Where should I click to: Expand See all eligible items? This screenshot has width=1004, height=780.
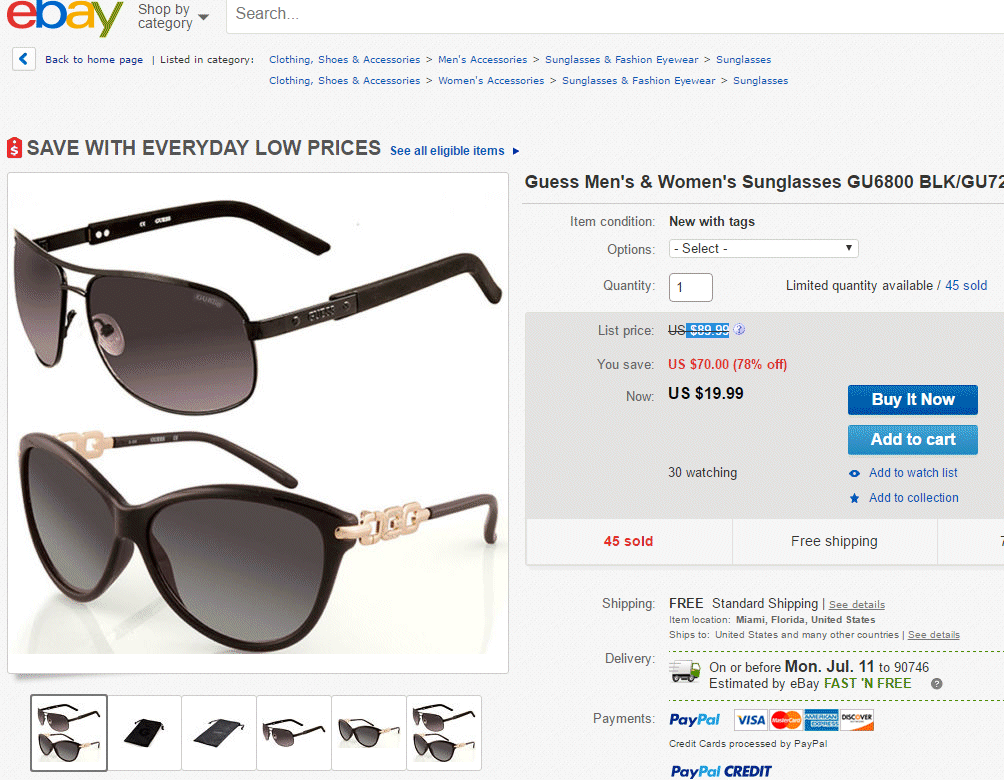pyautogui.click(x=449, y=150)
